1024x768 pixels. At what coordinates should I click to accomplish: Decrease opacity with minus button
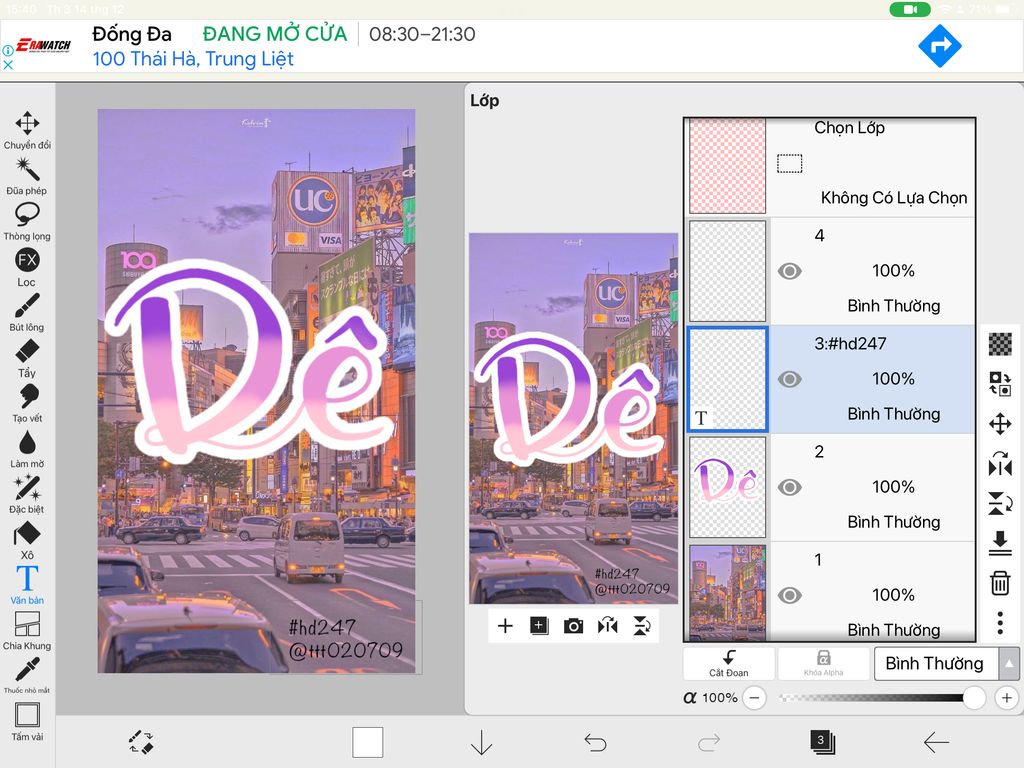[754, 698]
